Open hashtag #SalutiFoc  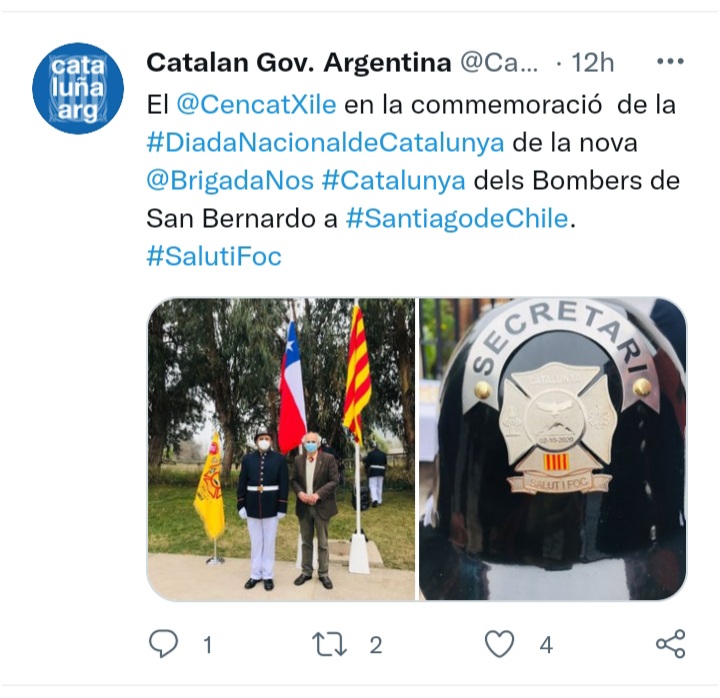click(214, 256)
